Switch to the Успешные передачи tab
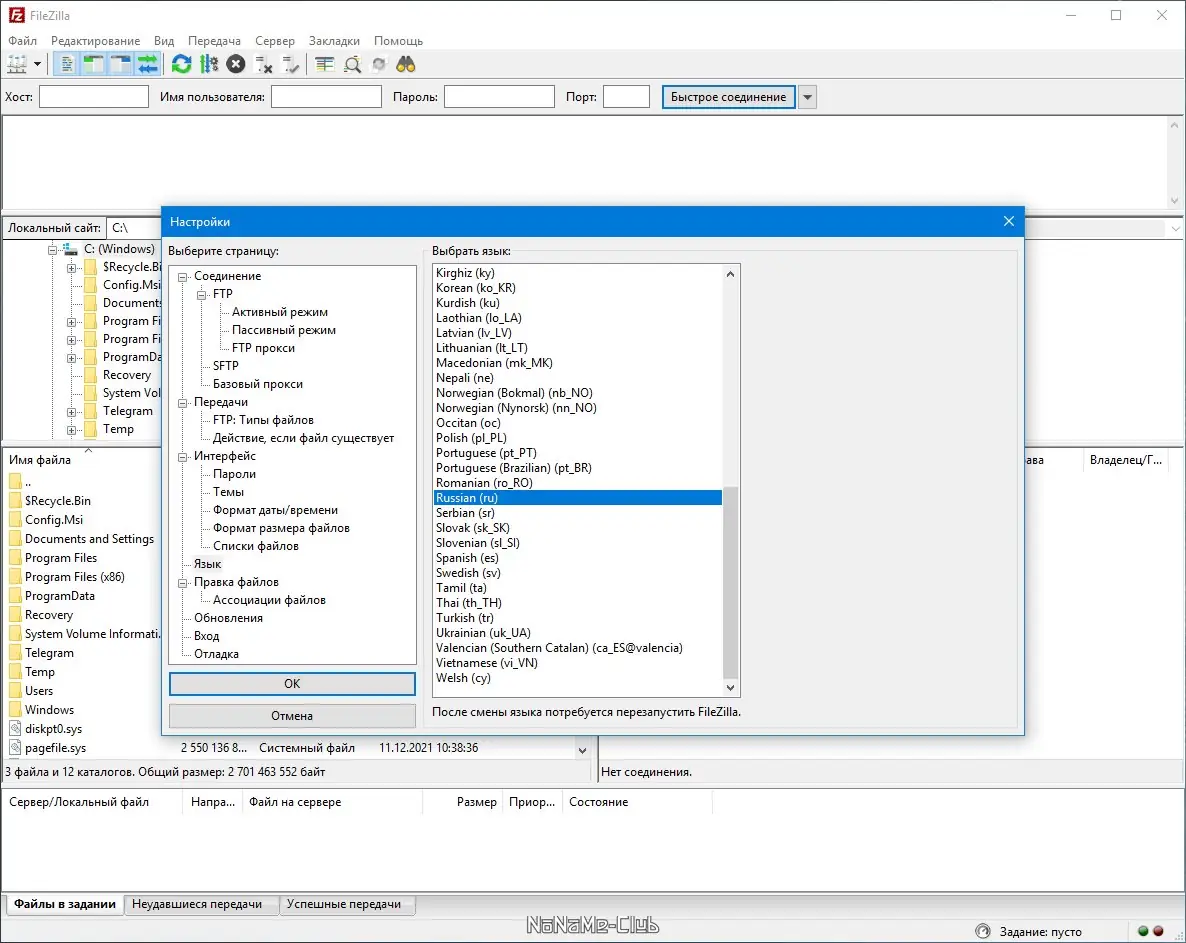The width and height of the screenshot is (1186, 943). (x=344, y=904)
